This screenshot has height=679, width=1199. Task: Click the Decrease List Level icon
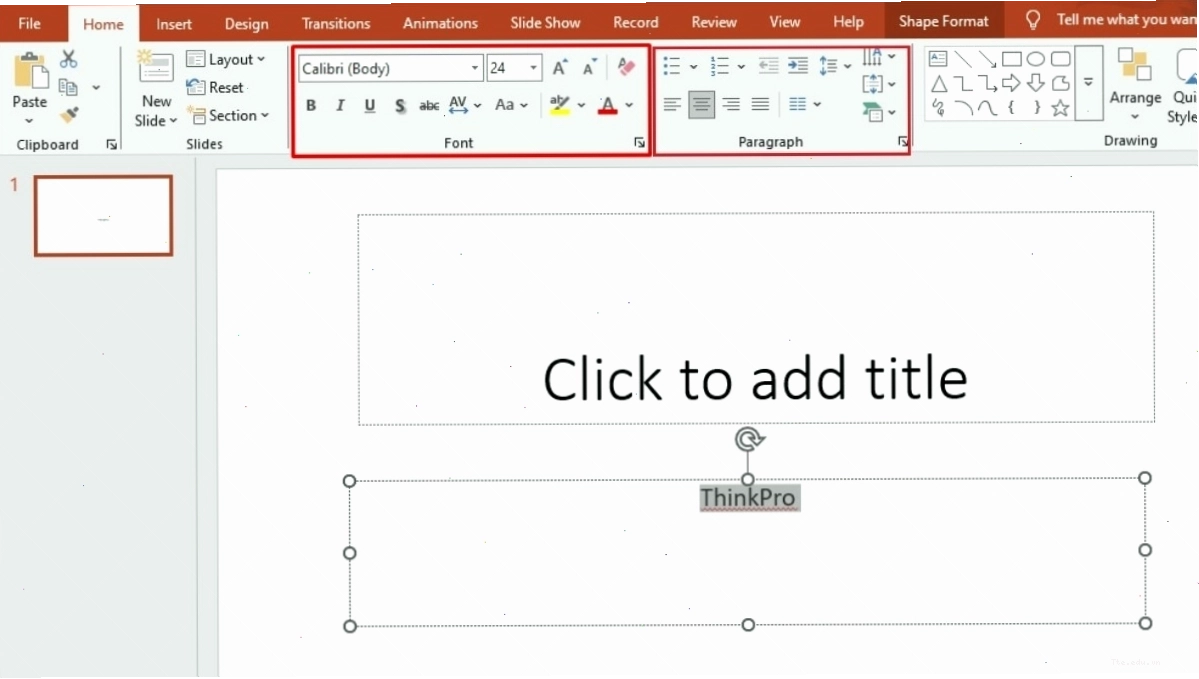768,66
